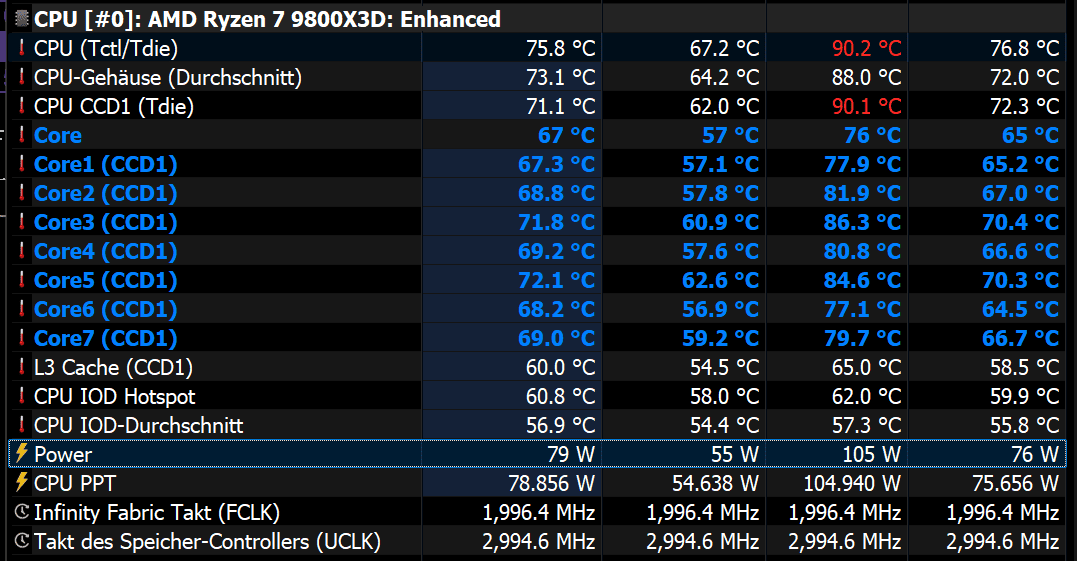Click the 60.8 °C IOD Hotspot current value
1077x561 pixels.
[560, 396]
